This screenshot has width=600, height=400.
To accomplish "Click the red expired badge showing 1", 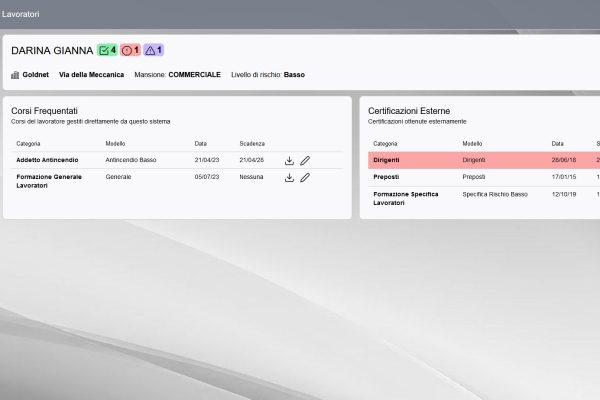I will (x=130, y=50).
